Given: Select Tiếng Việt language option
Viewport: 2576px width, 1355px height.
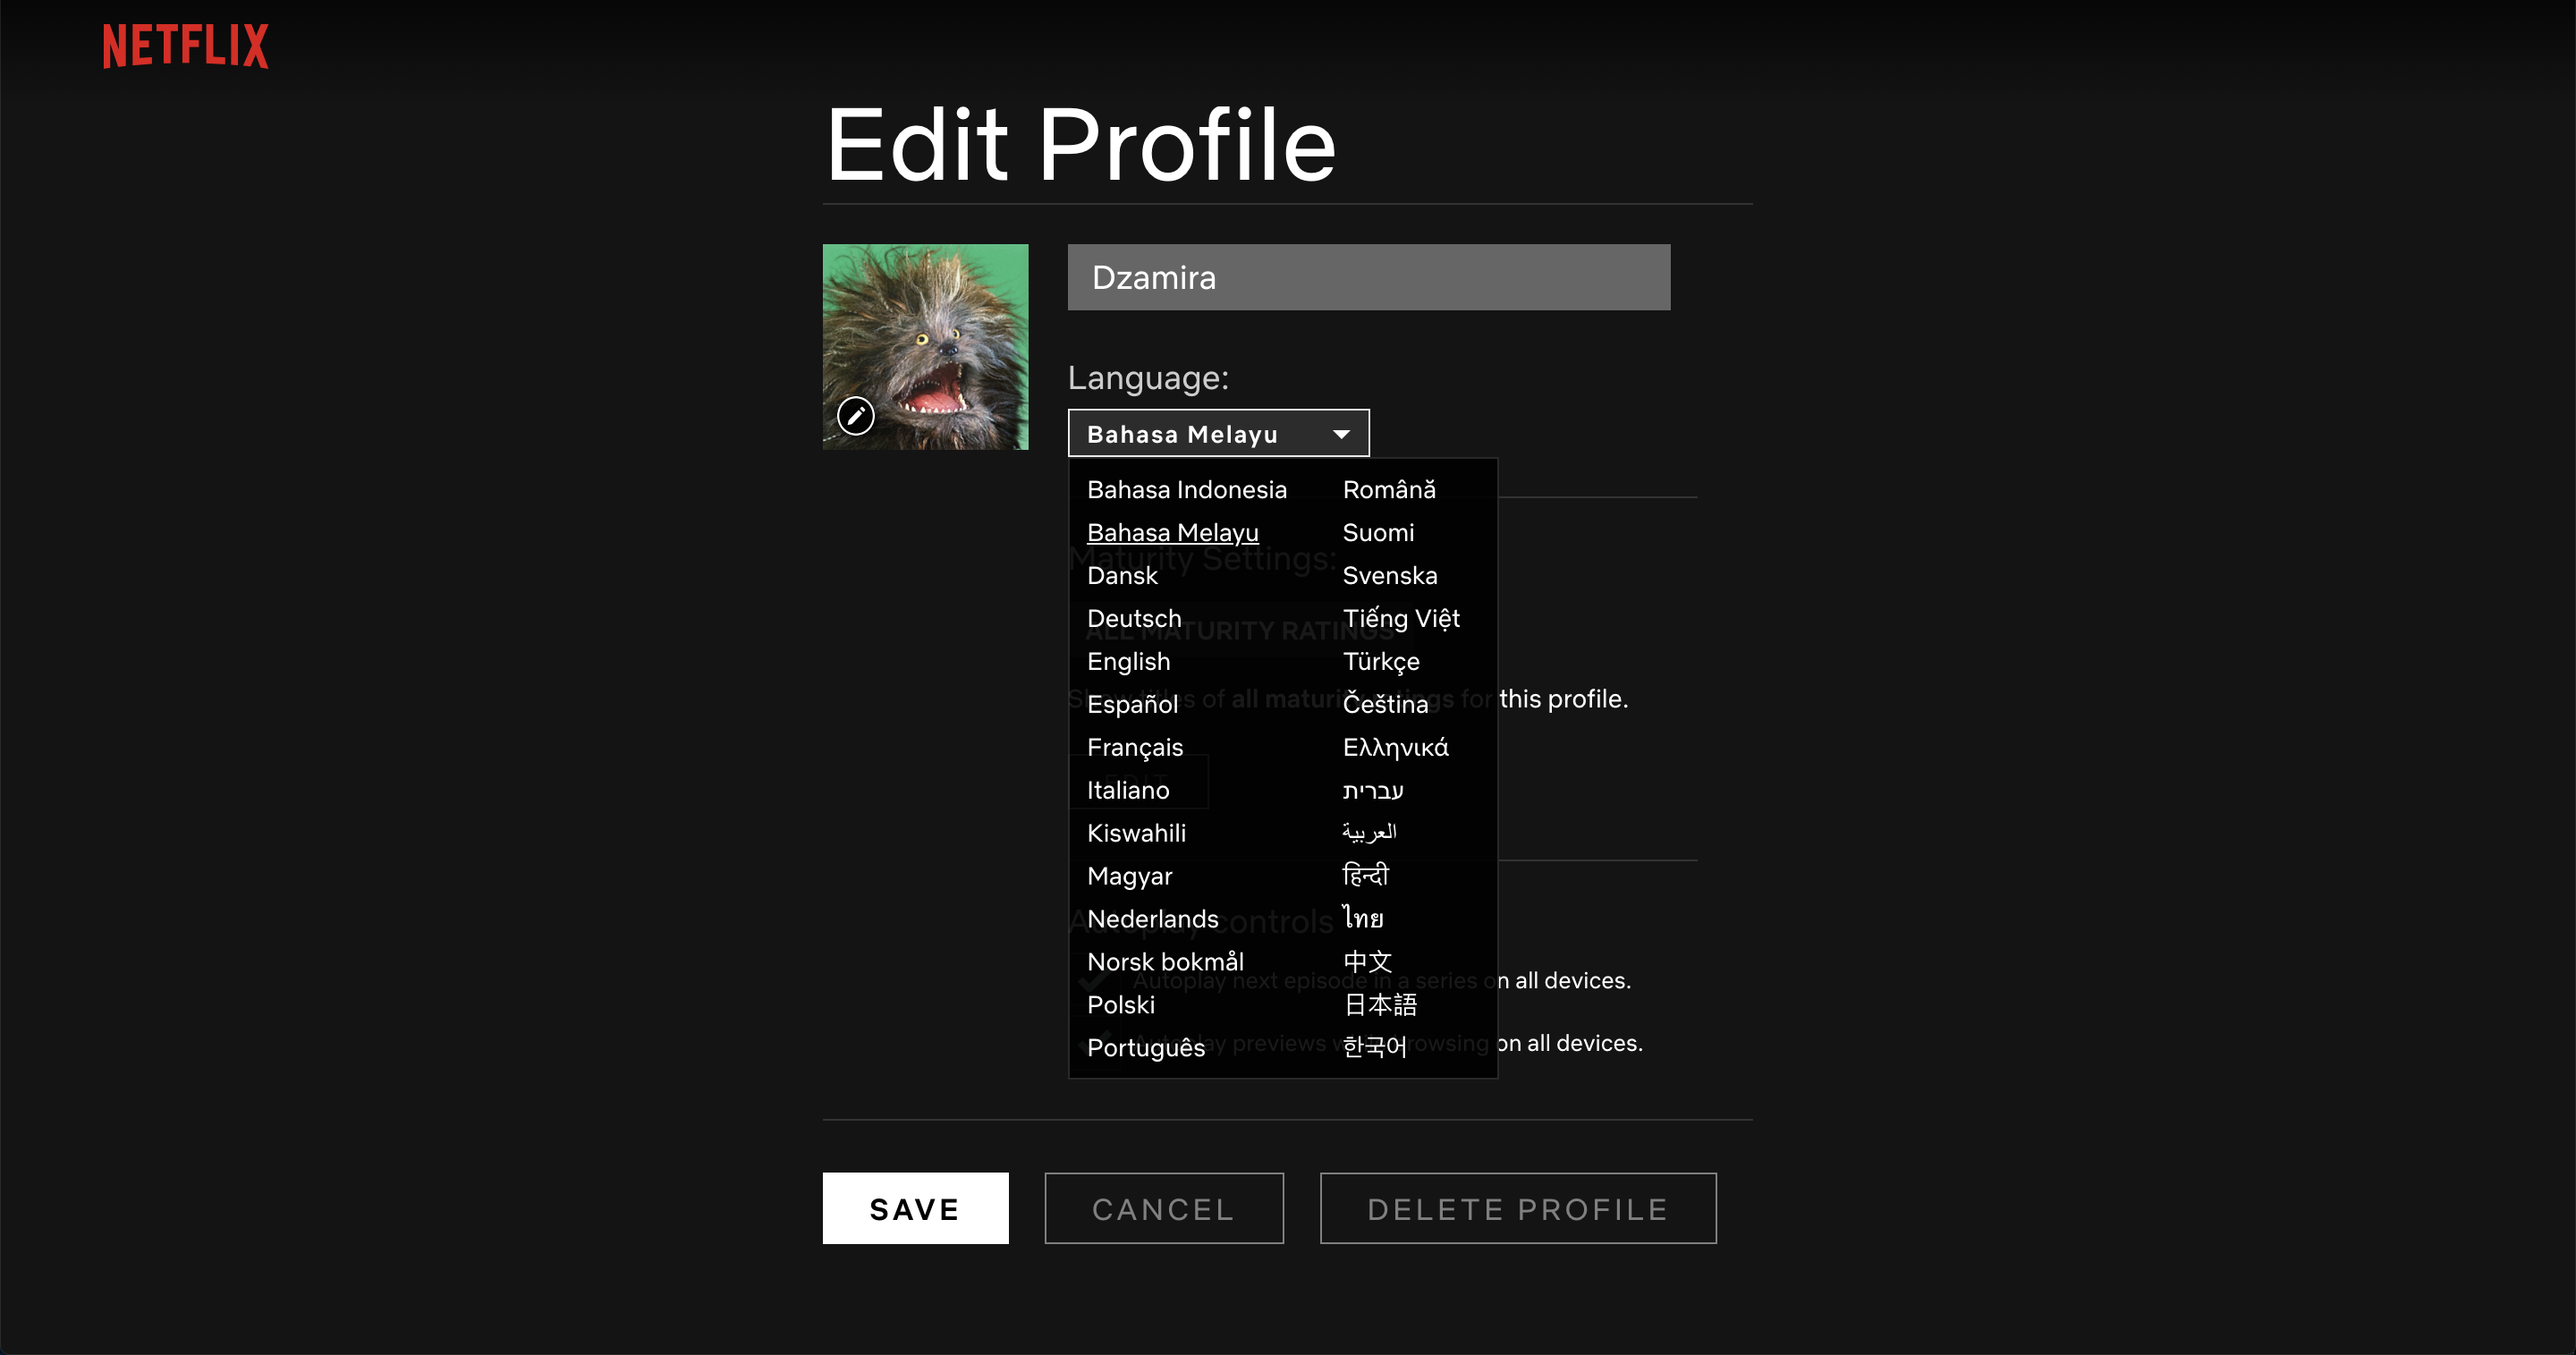Looking at the screenshot, I should [1400, 619].
